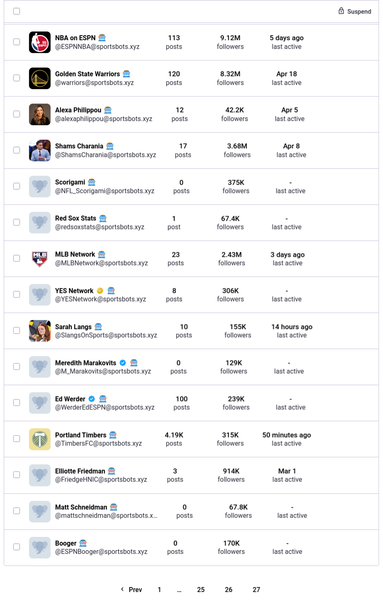Click the bot badge next to Portland Timbers

pos(112,435)
